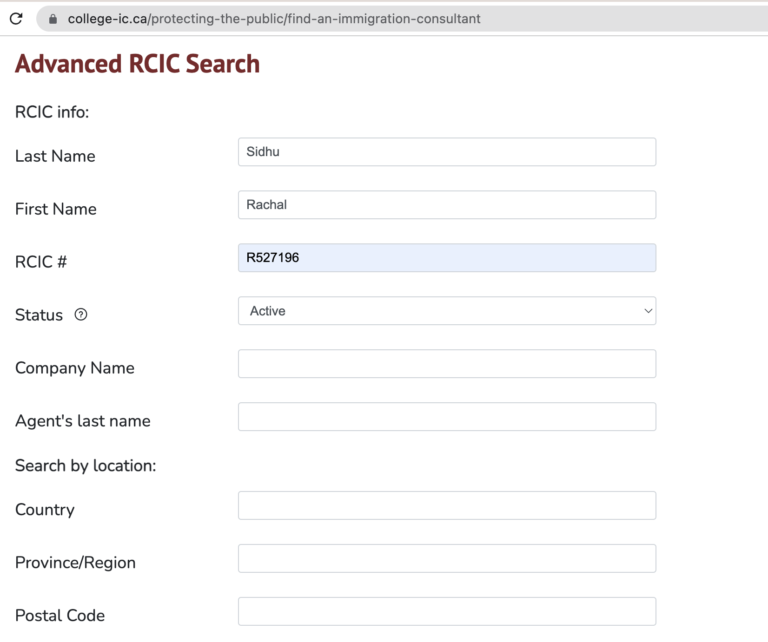
Task: Focus the Province/Region input box
Action: tap(446, 559)
